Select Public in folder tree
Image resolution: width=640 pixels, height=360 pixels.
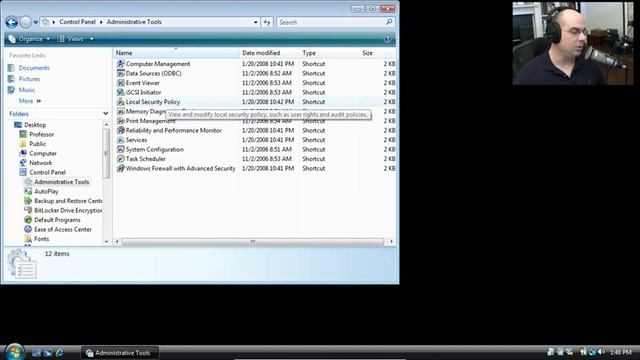tap(38, 144)
